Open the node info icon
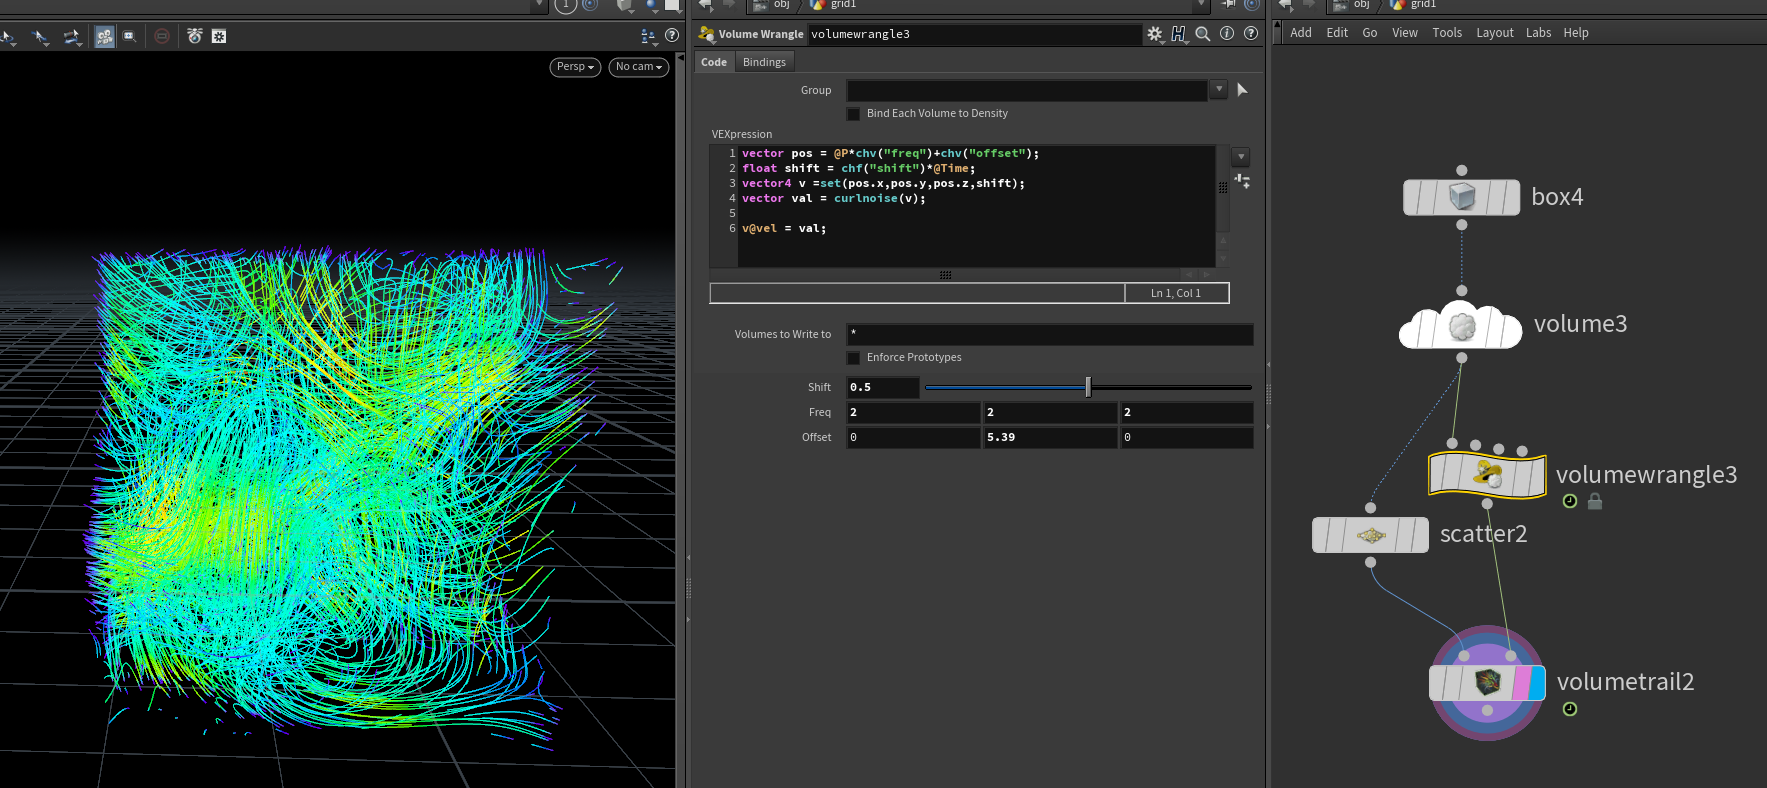Image resolution: width=1767 pixels, height=788 pixels. 1227,34
